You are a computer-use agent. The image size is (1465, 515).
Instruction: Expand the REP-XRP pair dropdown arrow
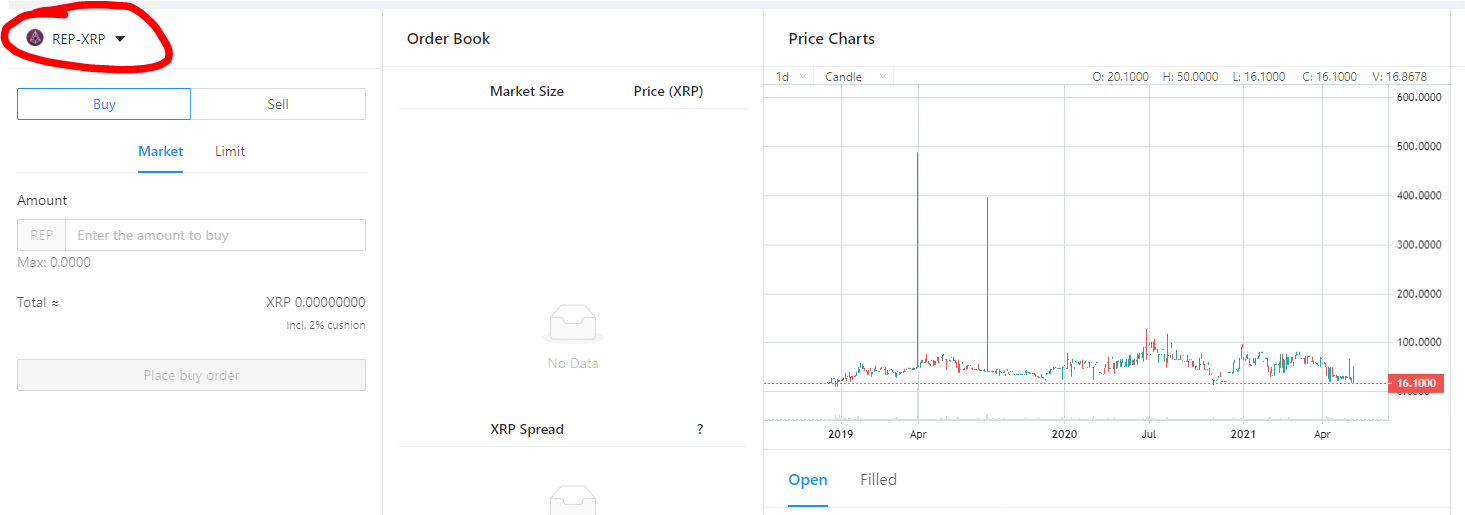click(x=120, y=39)
